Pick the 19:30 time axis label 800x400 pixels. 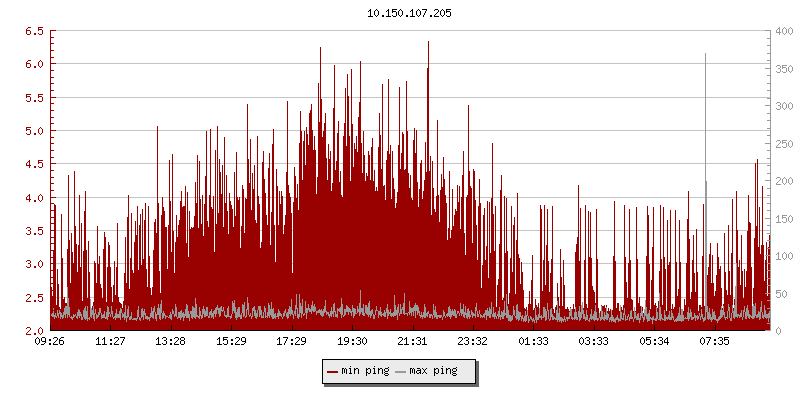tap(352, 341)
